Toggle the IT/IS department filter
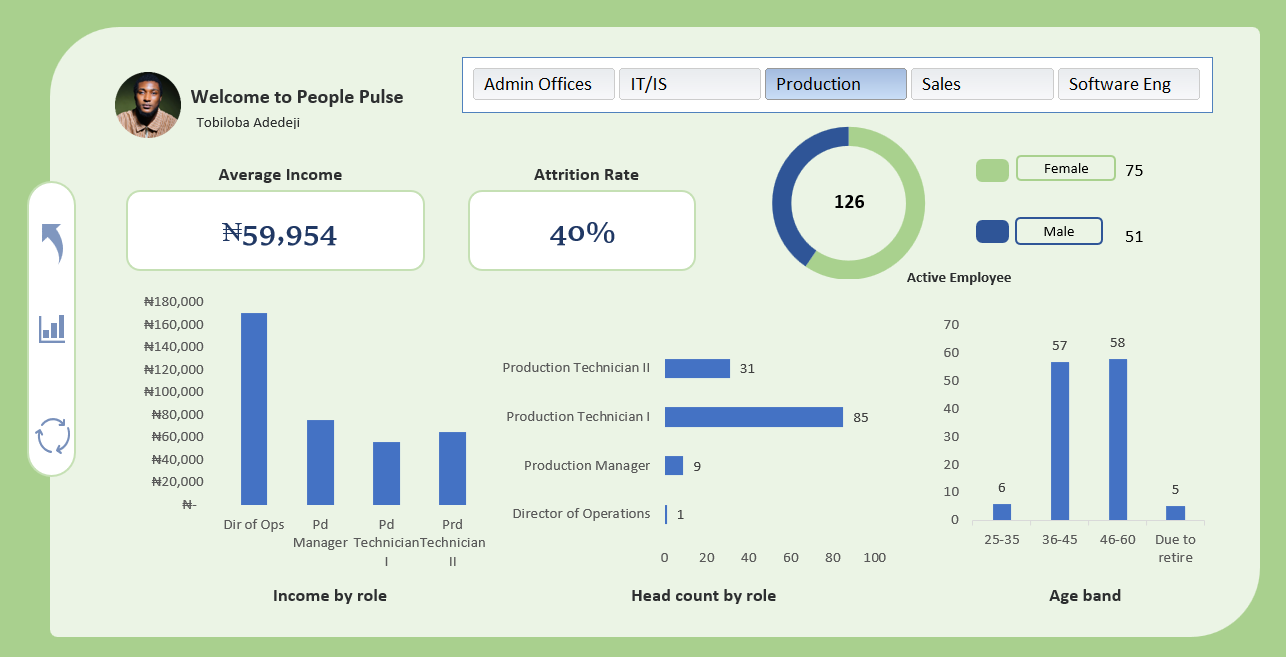Screen dimensions: 1286x657 690,84
